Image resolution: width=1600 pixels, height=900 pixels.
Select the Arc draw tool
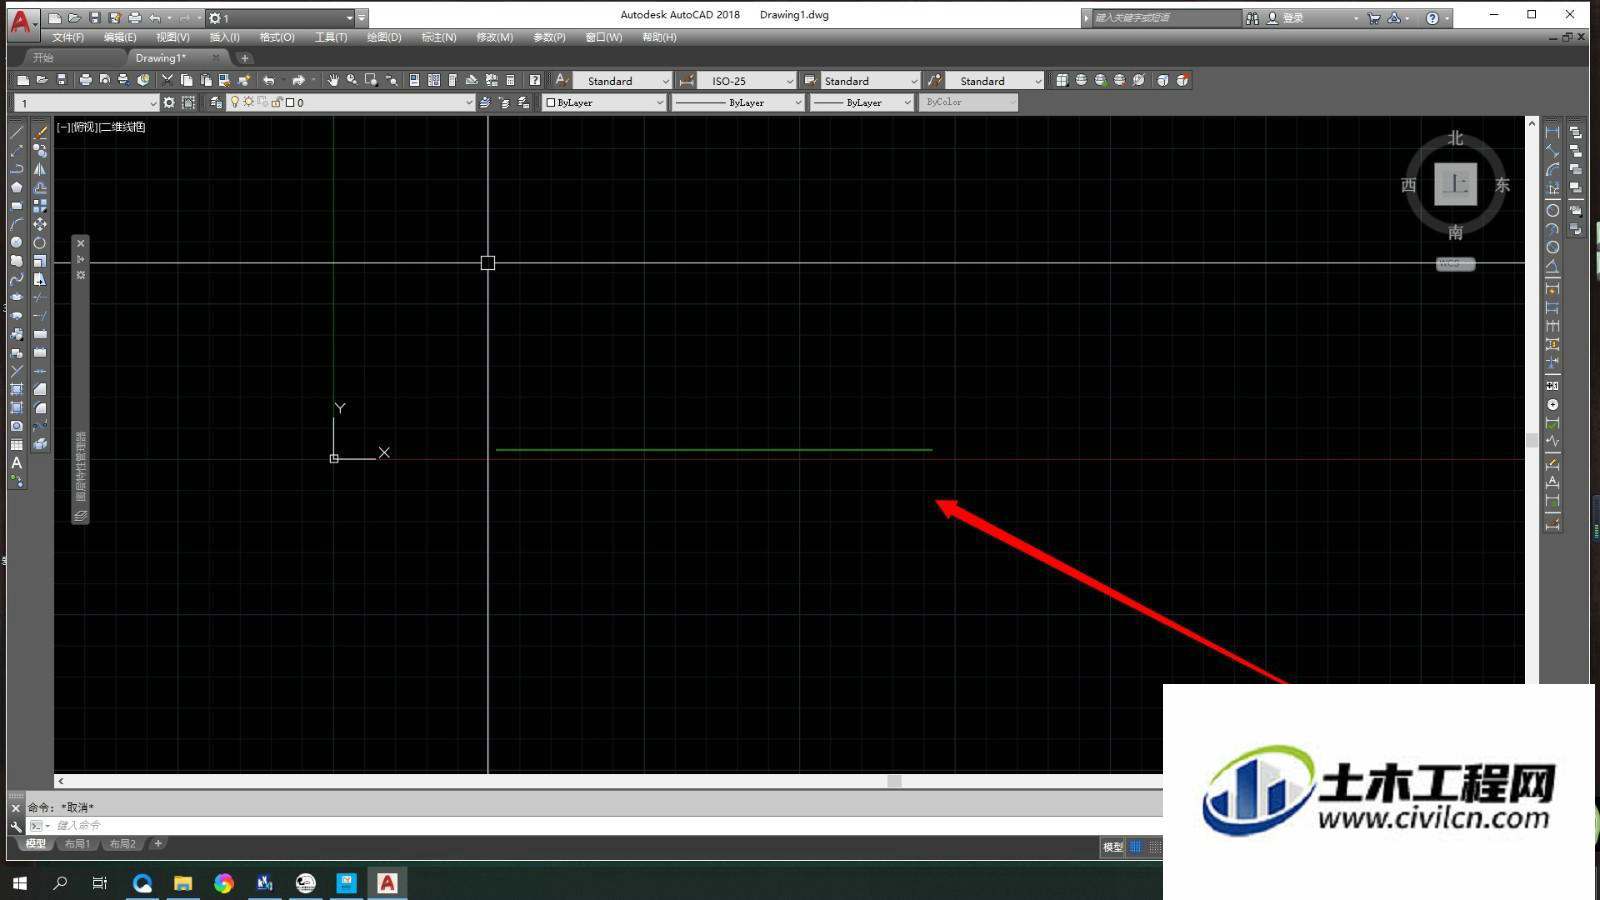[x=17, y=224]
